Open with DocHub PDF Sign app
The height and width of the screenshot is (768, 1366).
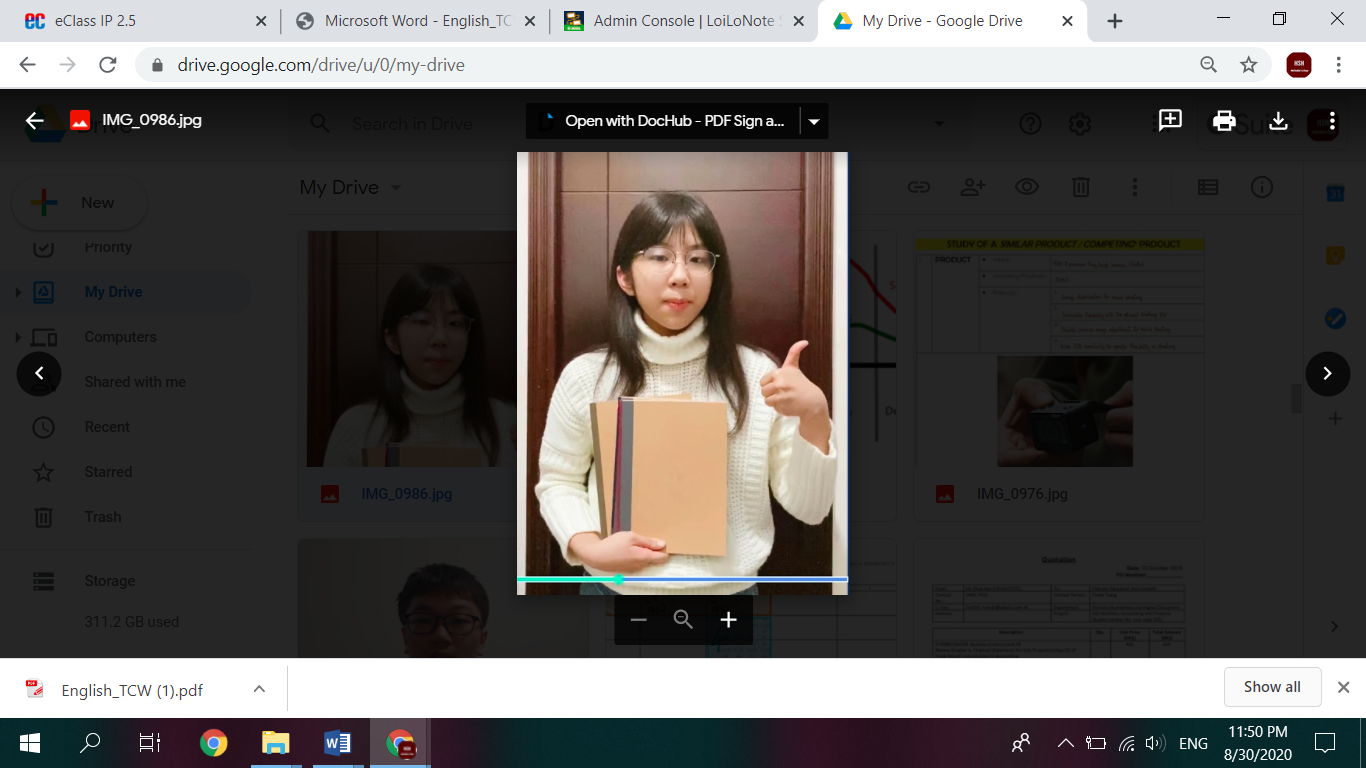[x=663, y=121]
